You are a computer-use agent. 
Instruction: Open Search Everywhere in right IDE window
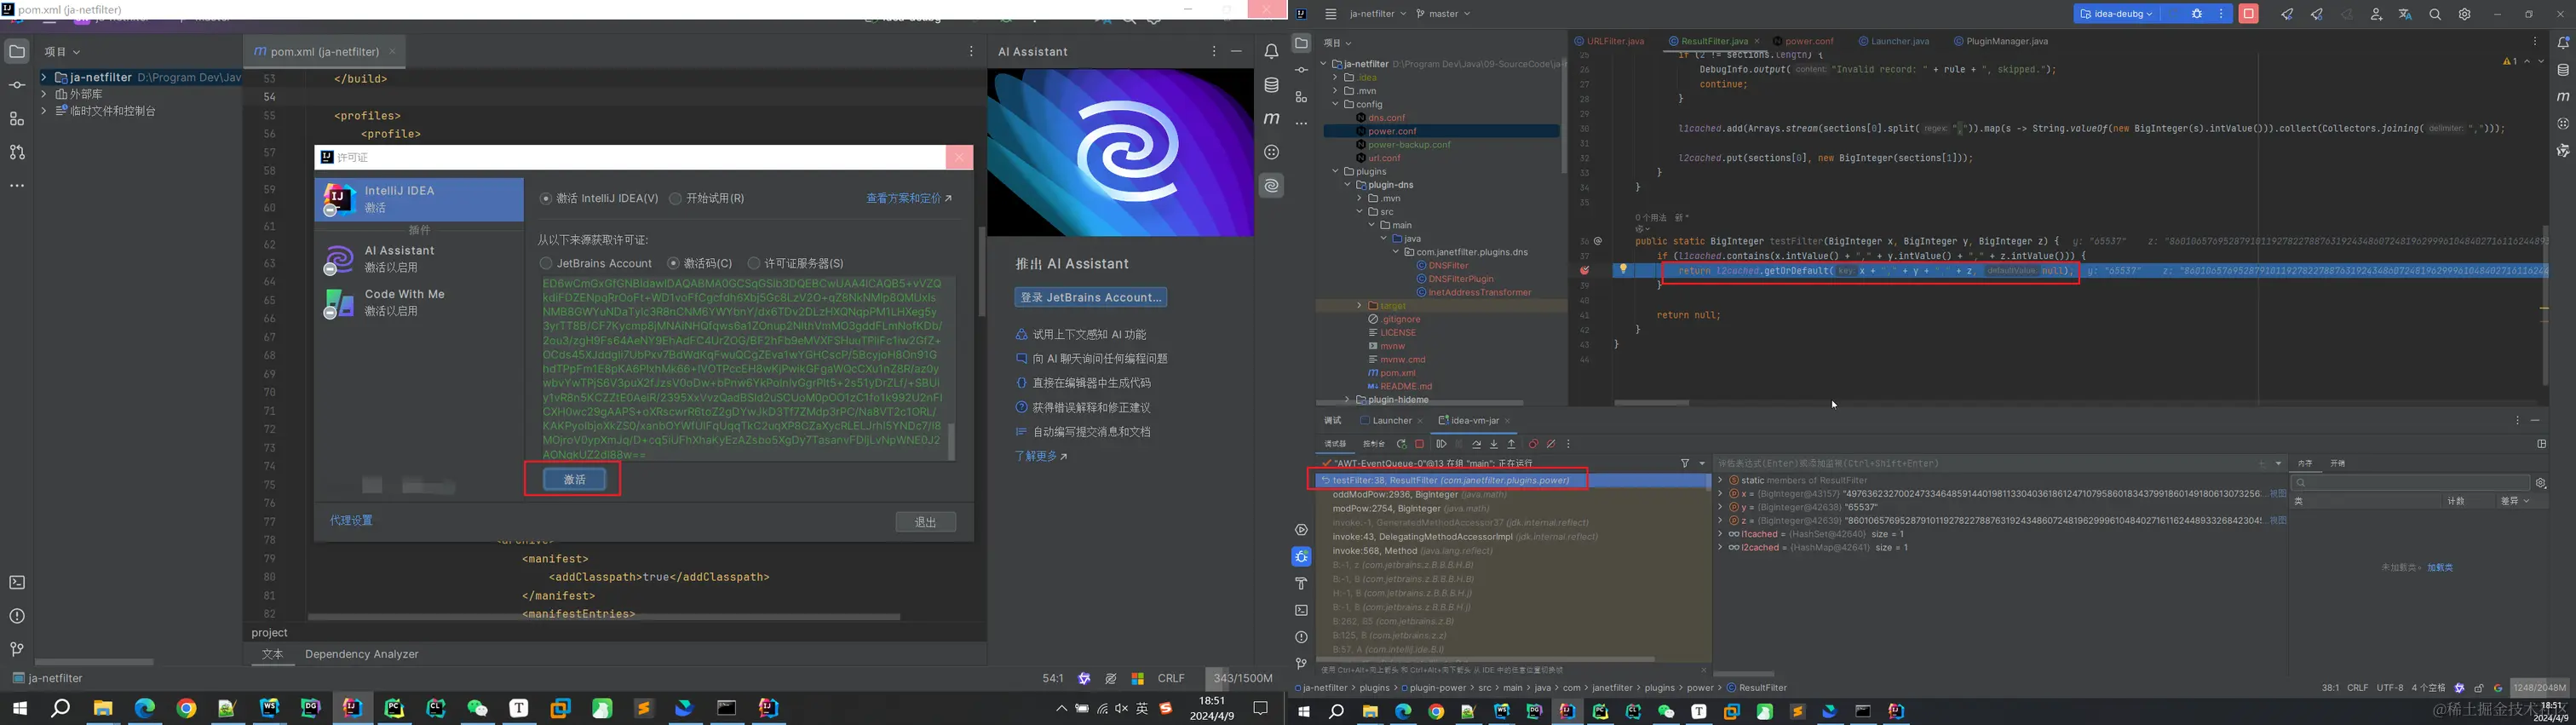click(2435, 14)
